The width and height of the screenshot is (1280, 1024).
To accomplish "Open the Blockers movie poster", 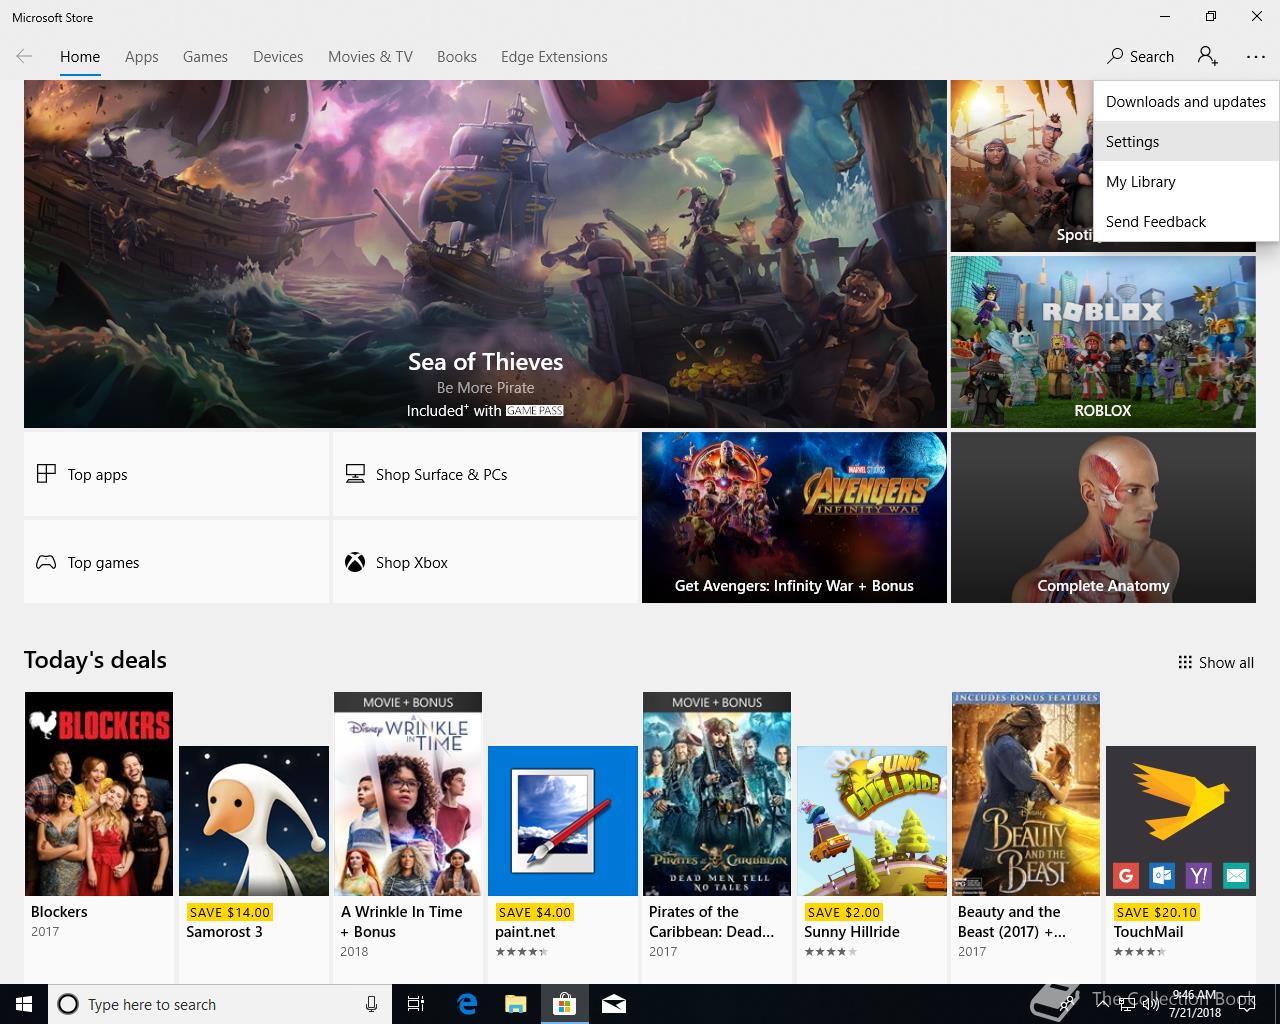I will [x=99, y=794].
